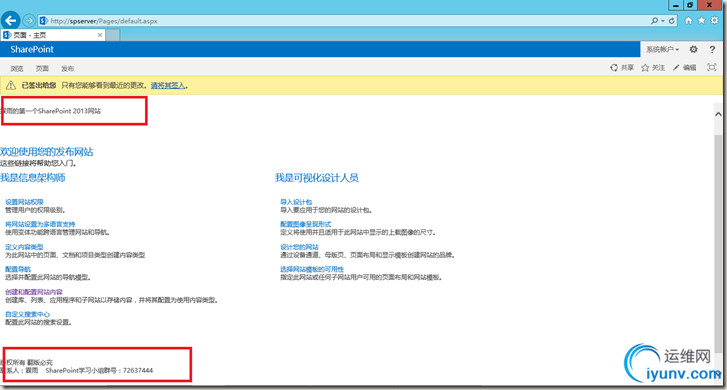Image resolution: width=727 pixels, height=390 pixels.
Task: Click 我是可视化设计人员 heading
Action: click(x=317, y=178)
